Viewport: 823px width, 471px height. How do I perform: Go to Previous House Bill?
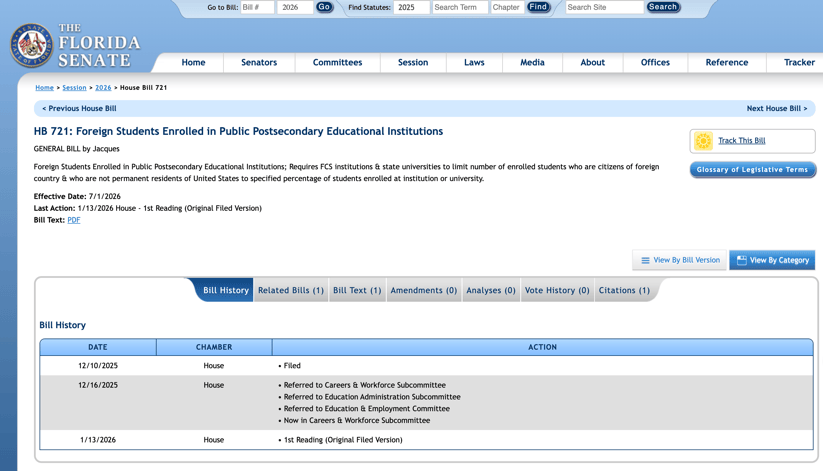pos(79,108)
